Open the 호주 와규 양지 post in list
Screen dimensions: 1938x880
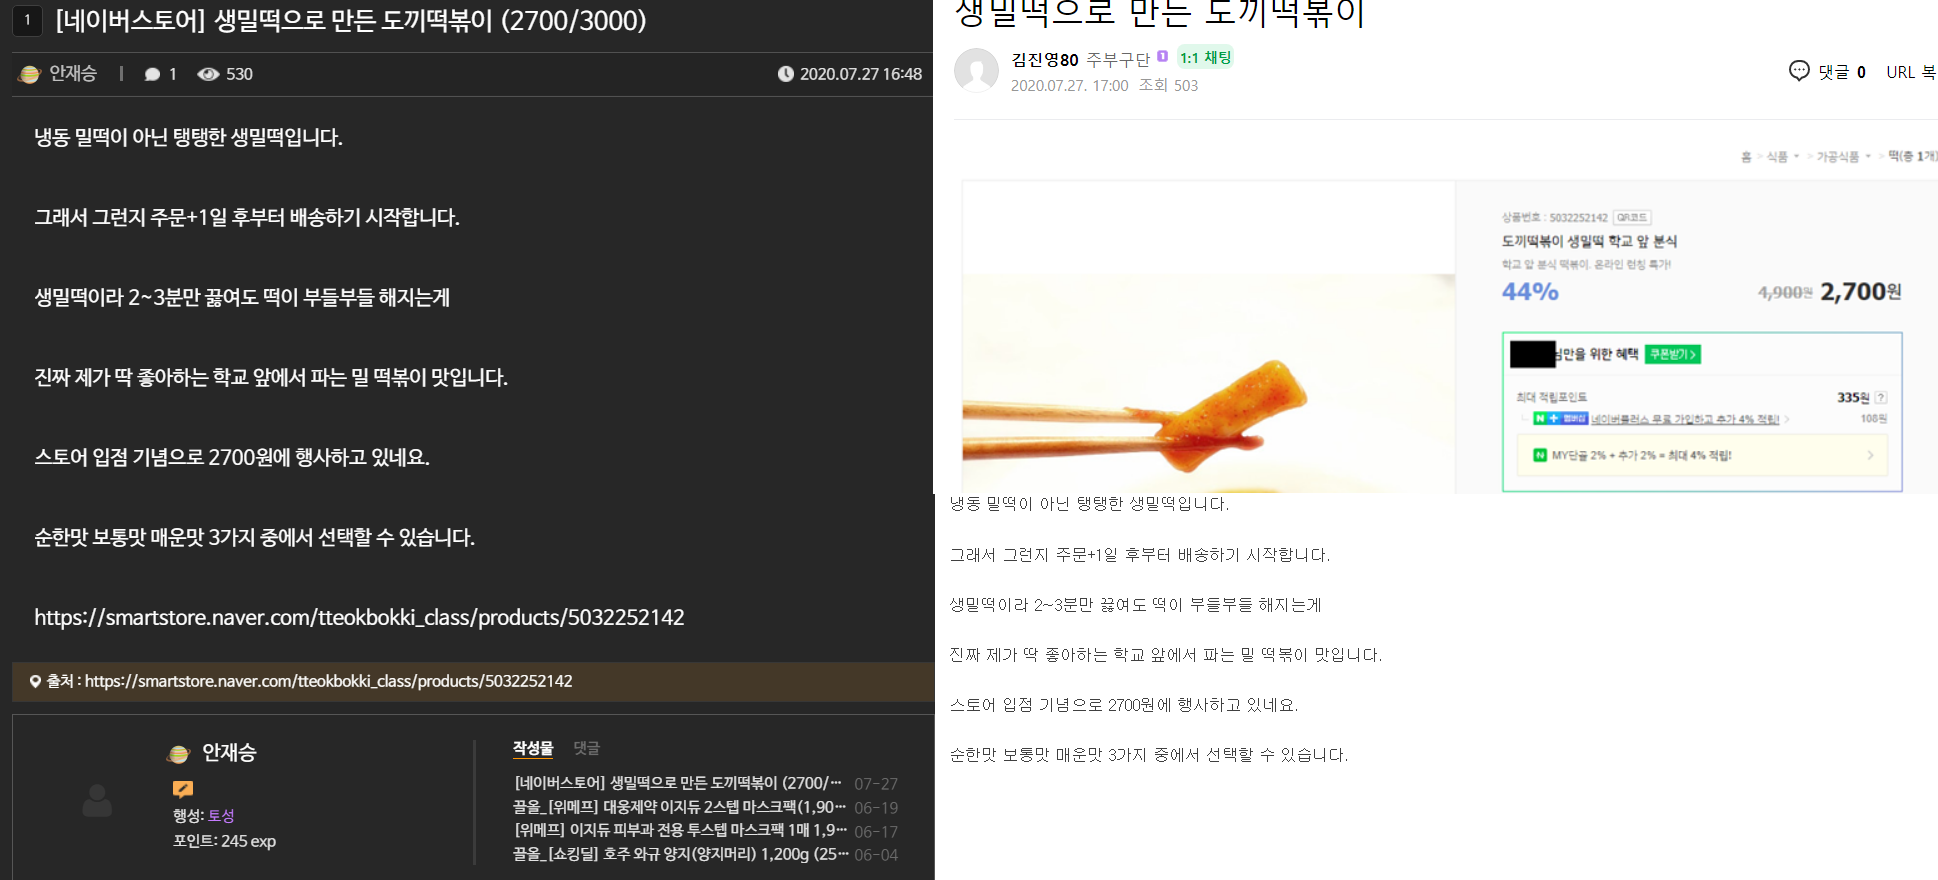[x=680, y=854]
